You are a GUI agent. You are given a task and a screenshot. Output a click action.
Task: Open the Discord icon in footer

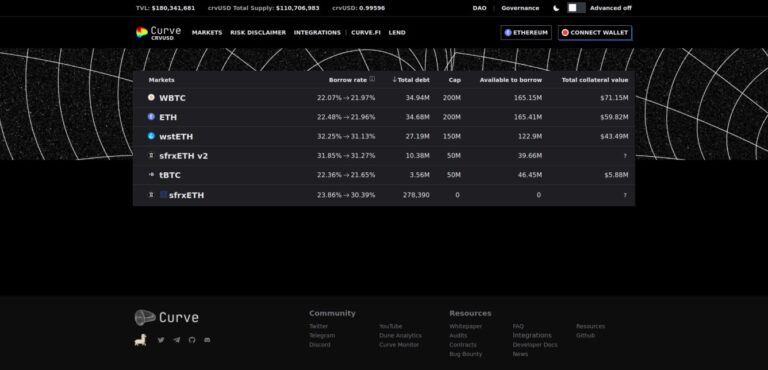pos(207,340)
